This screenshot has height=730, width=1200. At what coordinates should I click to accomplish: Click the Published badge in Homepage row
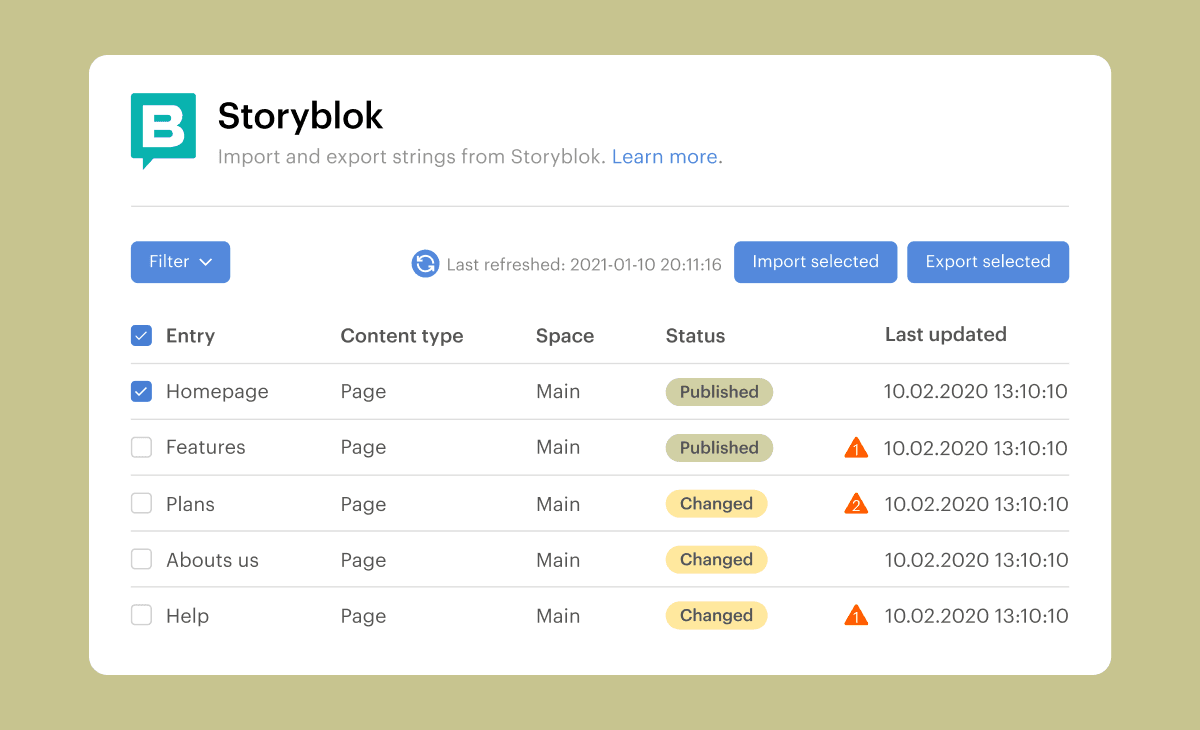point(719,392)
